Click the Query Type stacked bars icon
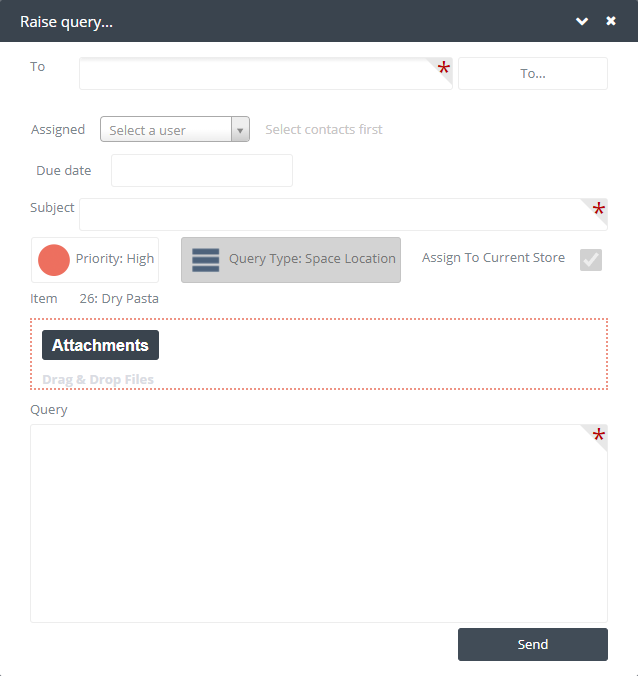The height and width of the screenshot is (676, 638). coord(206,260)
